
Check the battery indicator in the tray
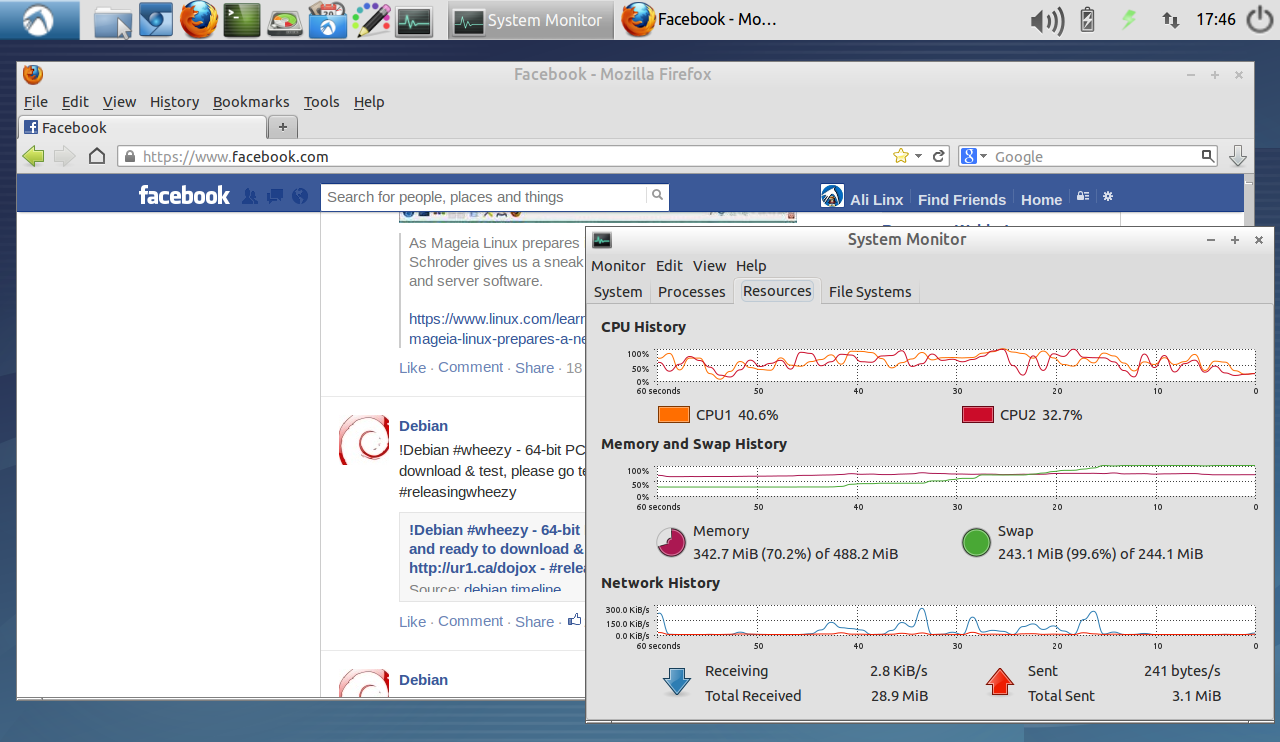[x=1088, y=20]
